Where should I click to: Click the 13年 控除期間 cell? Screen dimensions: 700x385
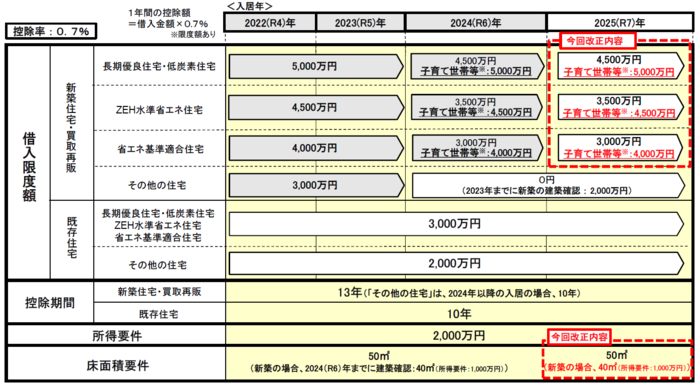(x=459, y=293)
